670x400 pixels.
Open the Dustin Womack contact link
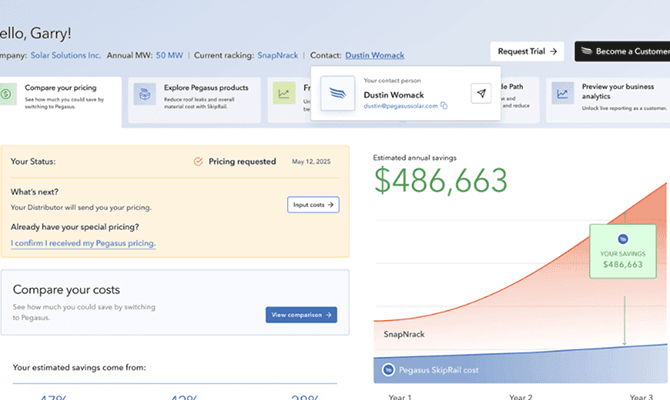point(374,57)
